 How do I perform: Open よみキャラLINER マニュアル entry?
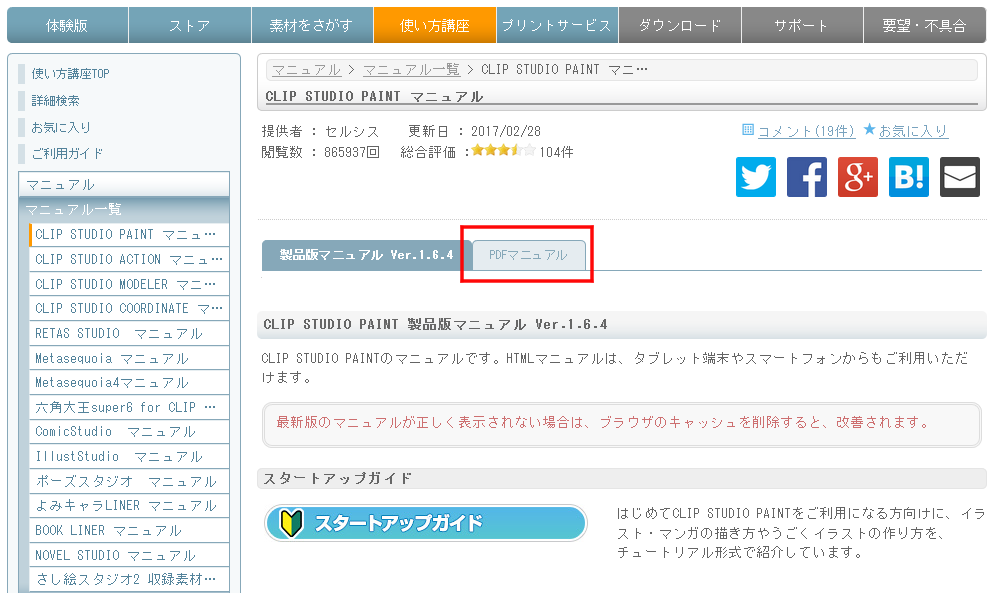click(129, 505)
